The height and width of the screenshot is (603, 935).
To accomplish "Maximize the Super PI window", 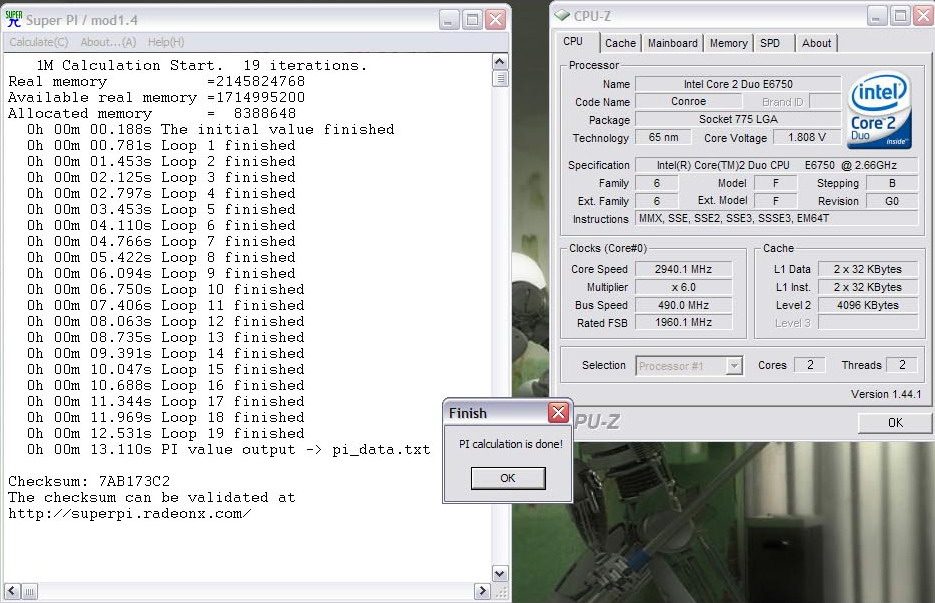I will pyautogui.click(x=472, y=20).
